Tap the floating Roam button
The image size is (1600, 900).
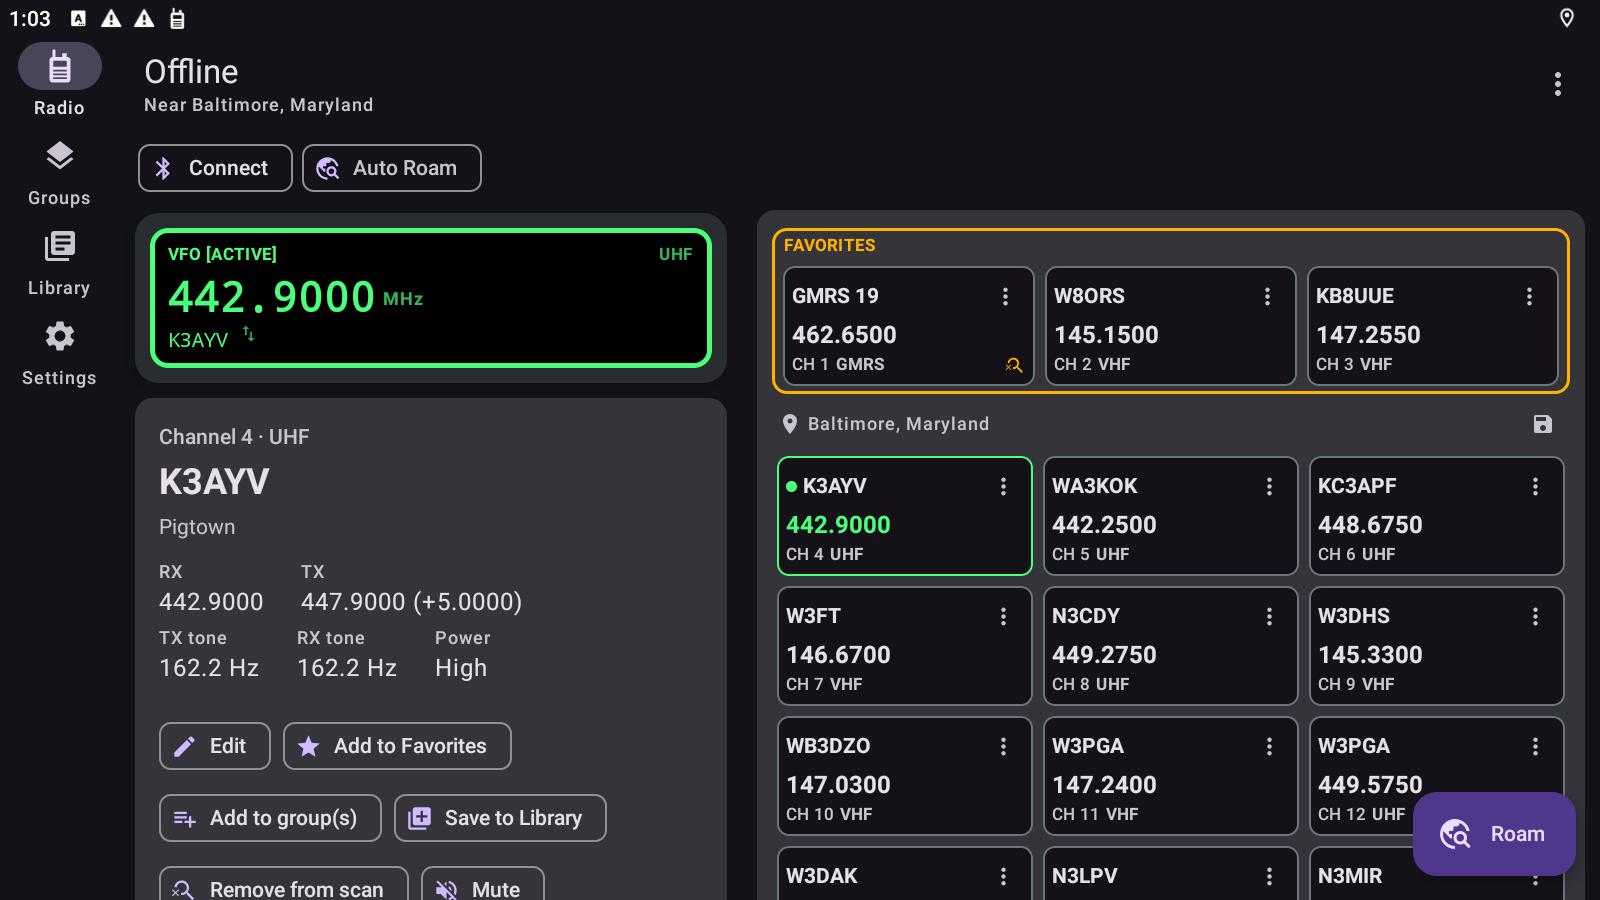1494,834
